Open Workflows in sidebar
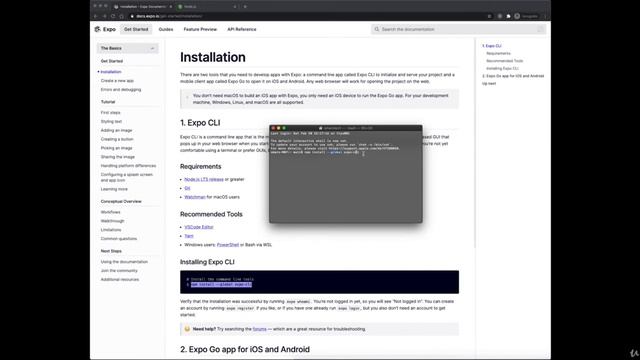Screen dimensions: 640x360 [x=111, y=212]
